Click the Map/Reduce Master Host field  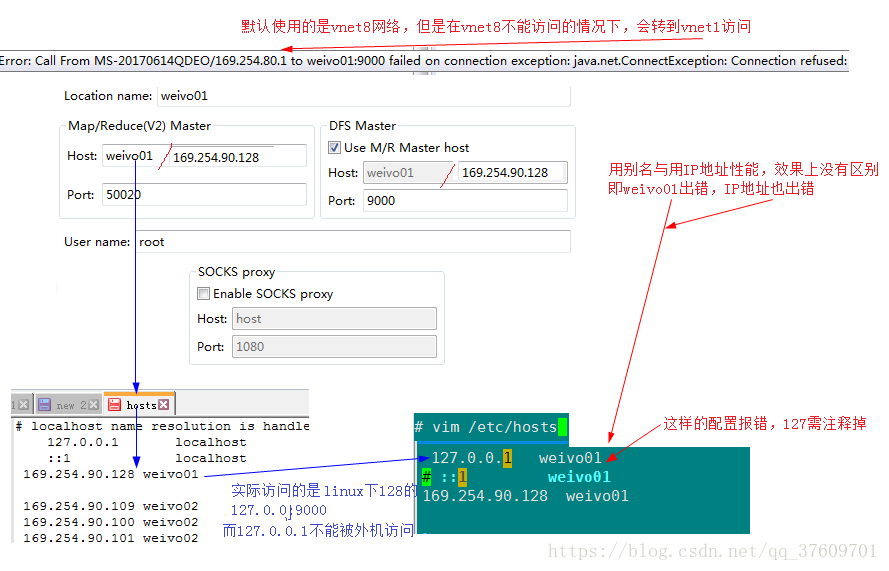pos(204,156)
